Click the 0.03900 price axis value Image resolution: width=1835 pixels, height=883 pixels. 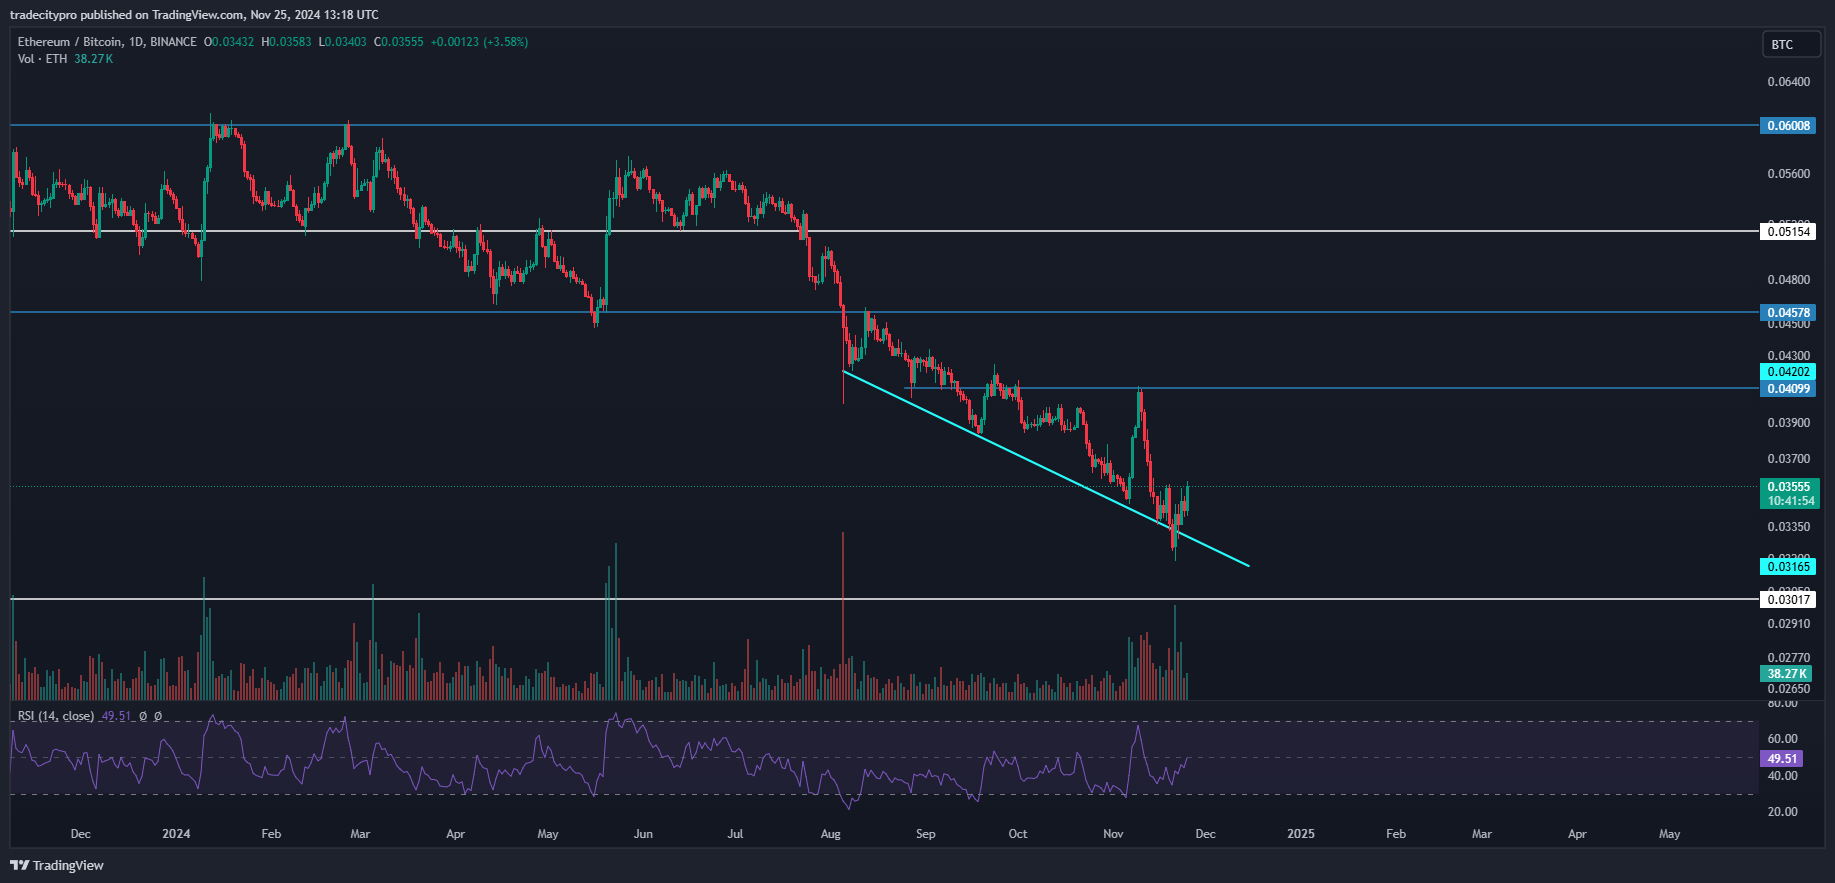(x=1788, y=423)
